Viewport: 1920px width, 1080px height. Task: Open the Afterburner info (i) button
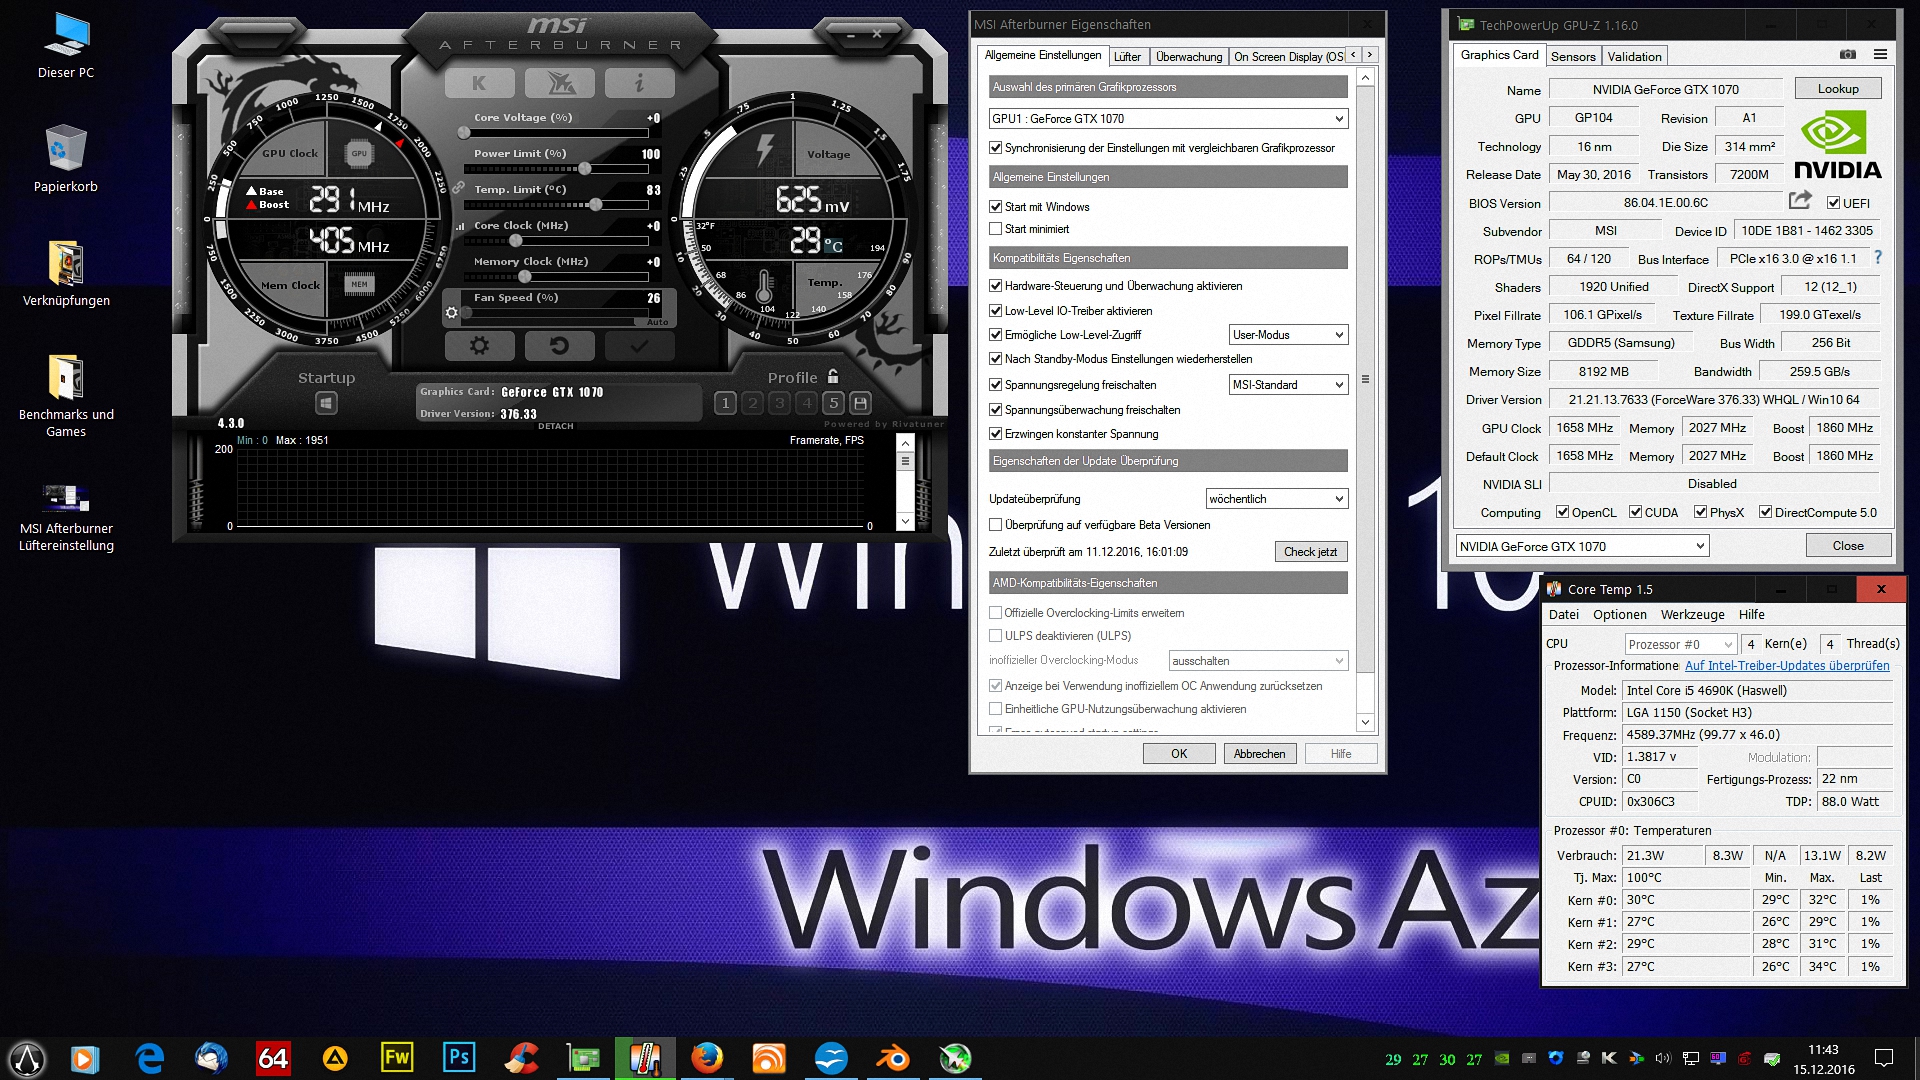point(639,84)
